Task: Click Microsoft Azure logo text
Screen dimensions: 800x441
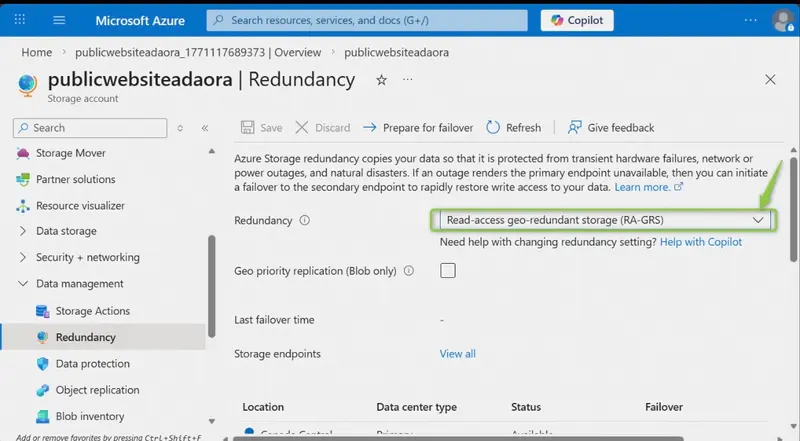Action: 140,20
